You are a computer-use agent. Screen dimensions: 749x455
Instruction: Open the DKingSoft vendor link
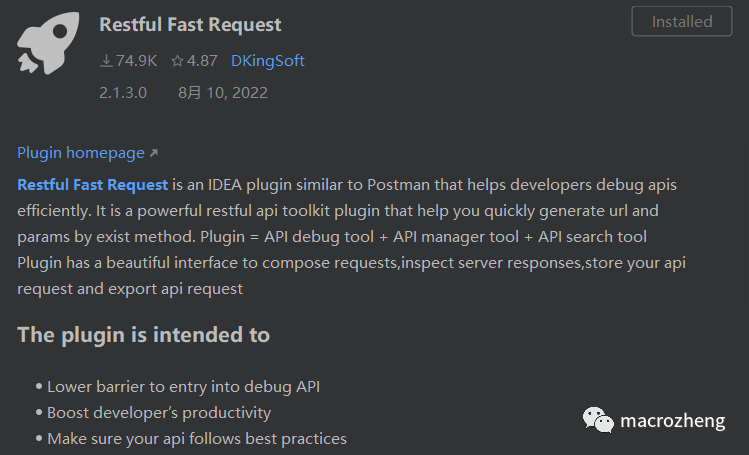267,61
